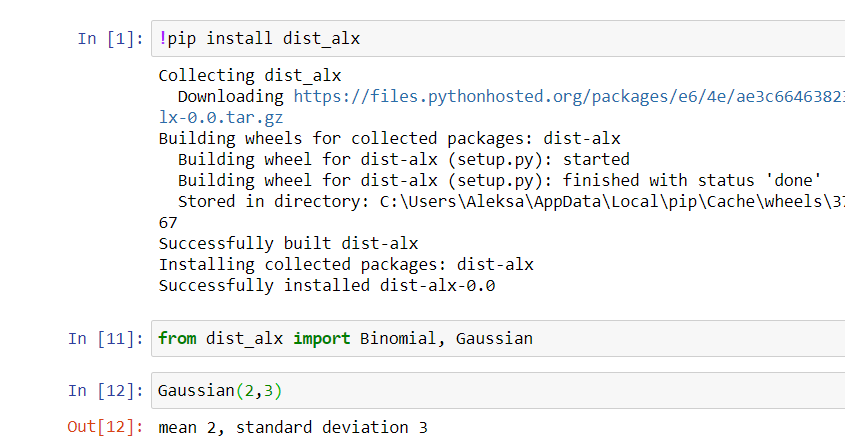845x446 pixels.
Task: Click the 'Collecting dist_alx' output line
Action: pyautogui.click(x=250, y=75)
